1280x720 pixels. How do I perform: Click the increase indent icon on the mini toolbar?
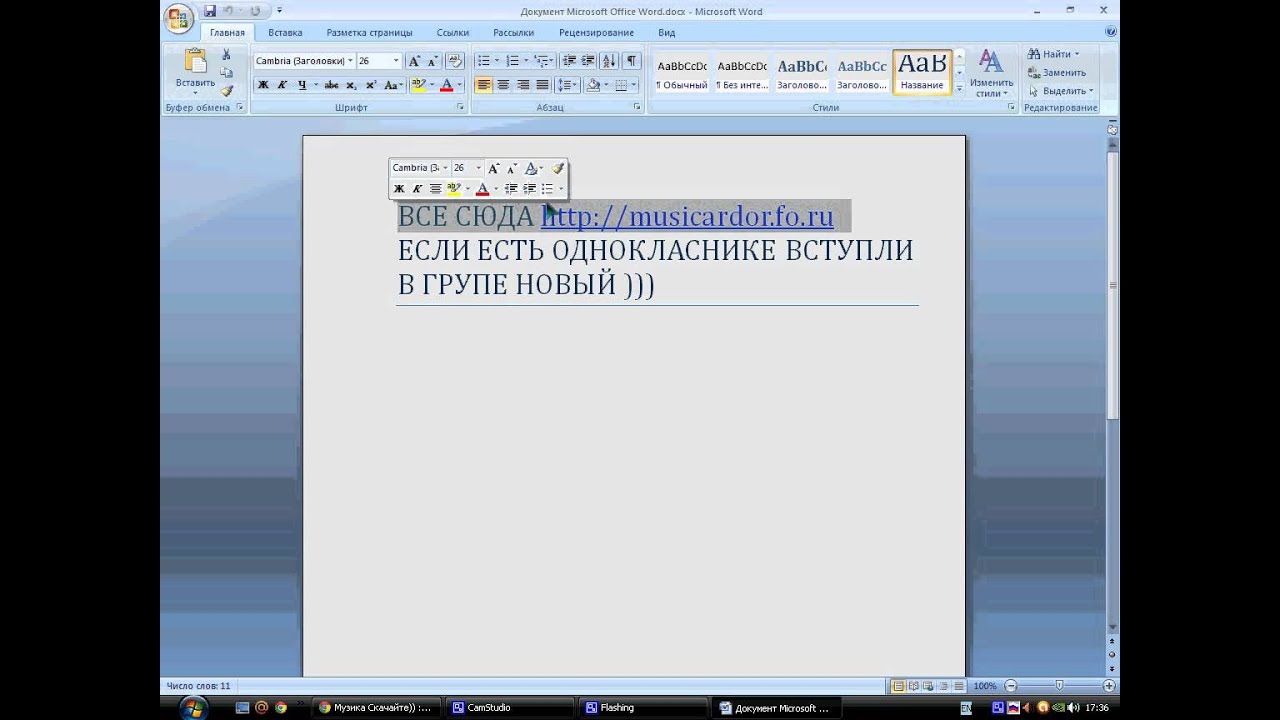529,188
